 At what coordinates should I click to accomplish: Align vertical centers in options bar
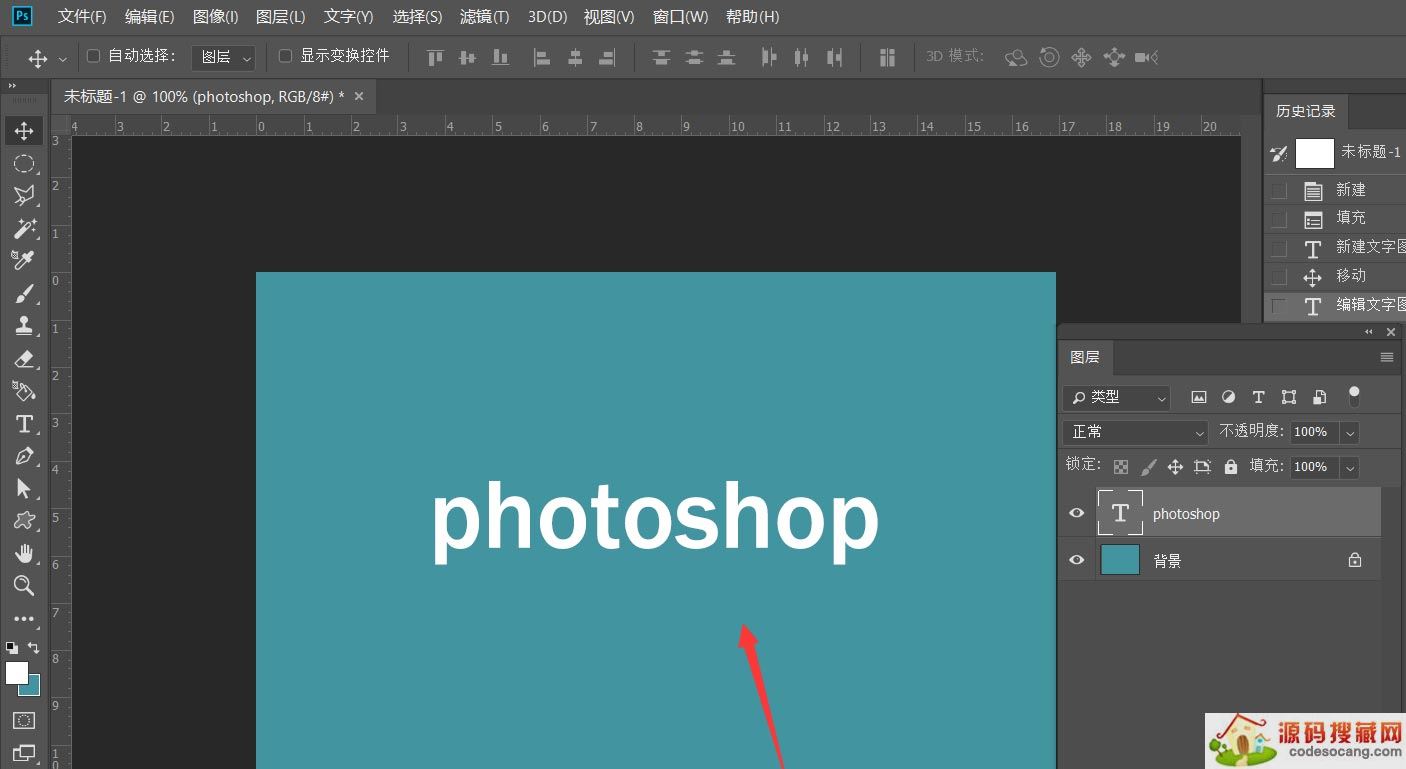coord(467,58)
